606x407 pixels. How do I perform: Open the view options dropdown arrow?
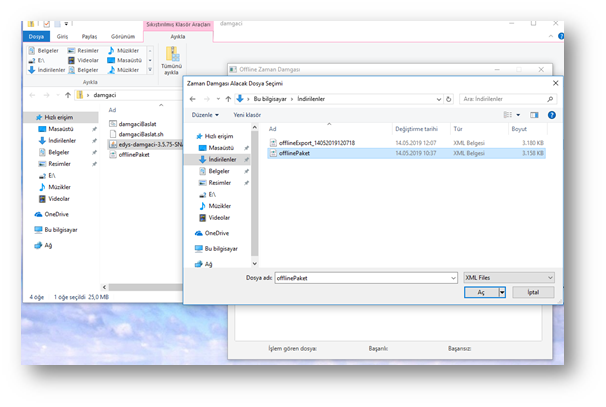point(520,114)
